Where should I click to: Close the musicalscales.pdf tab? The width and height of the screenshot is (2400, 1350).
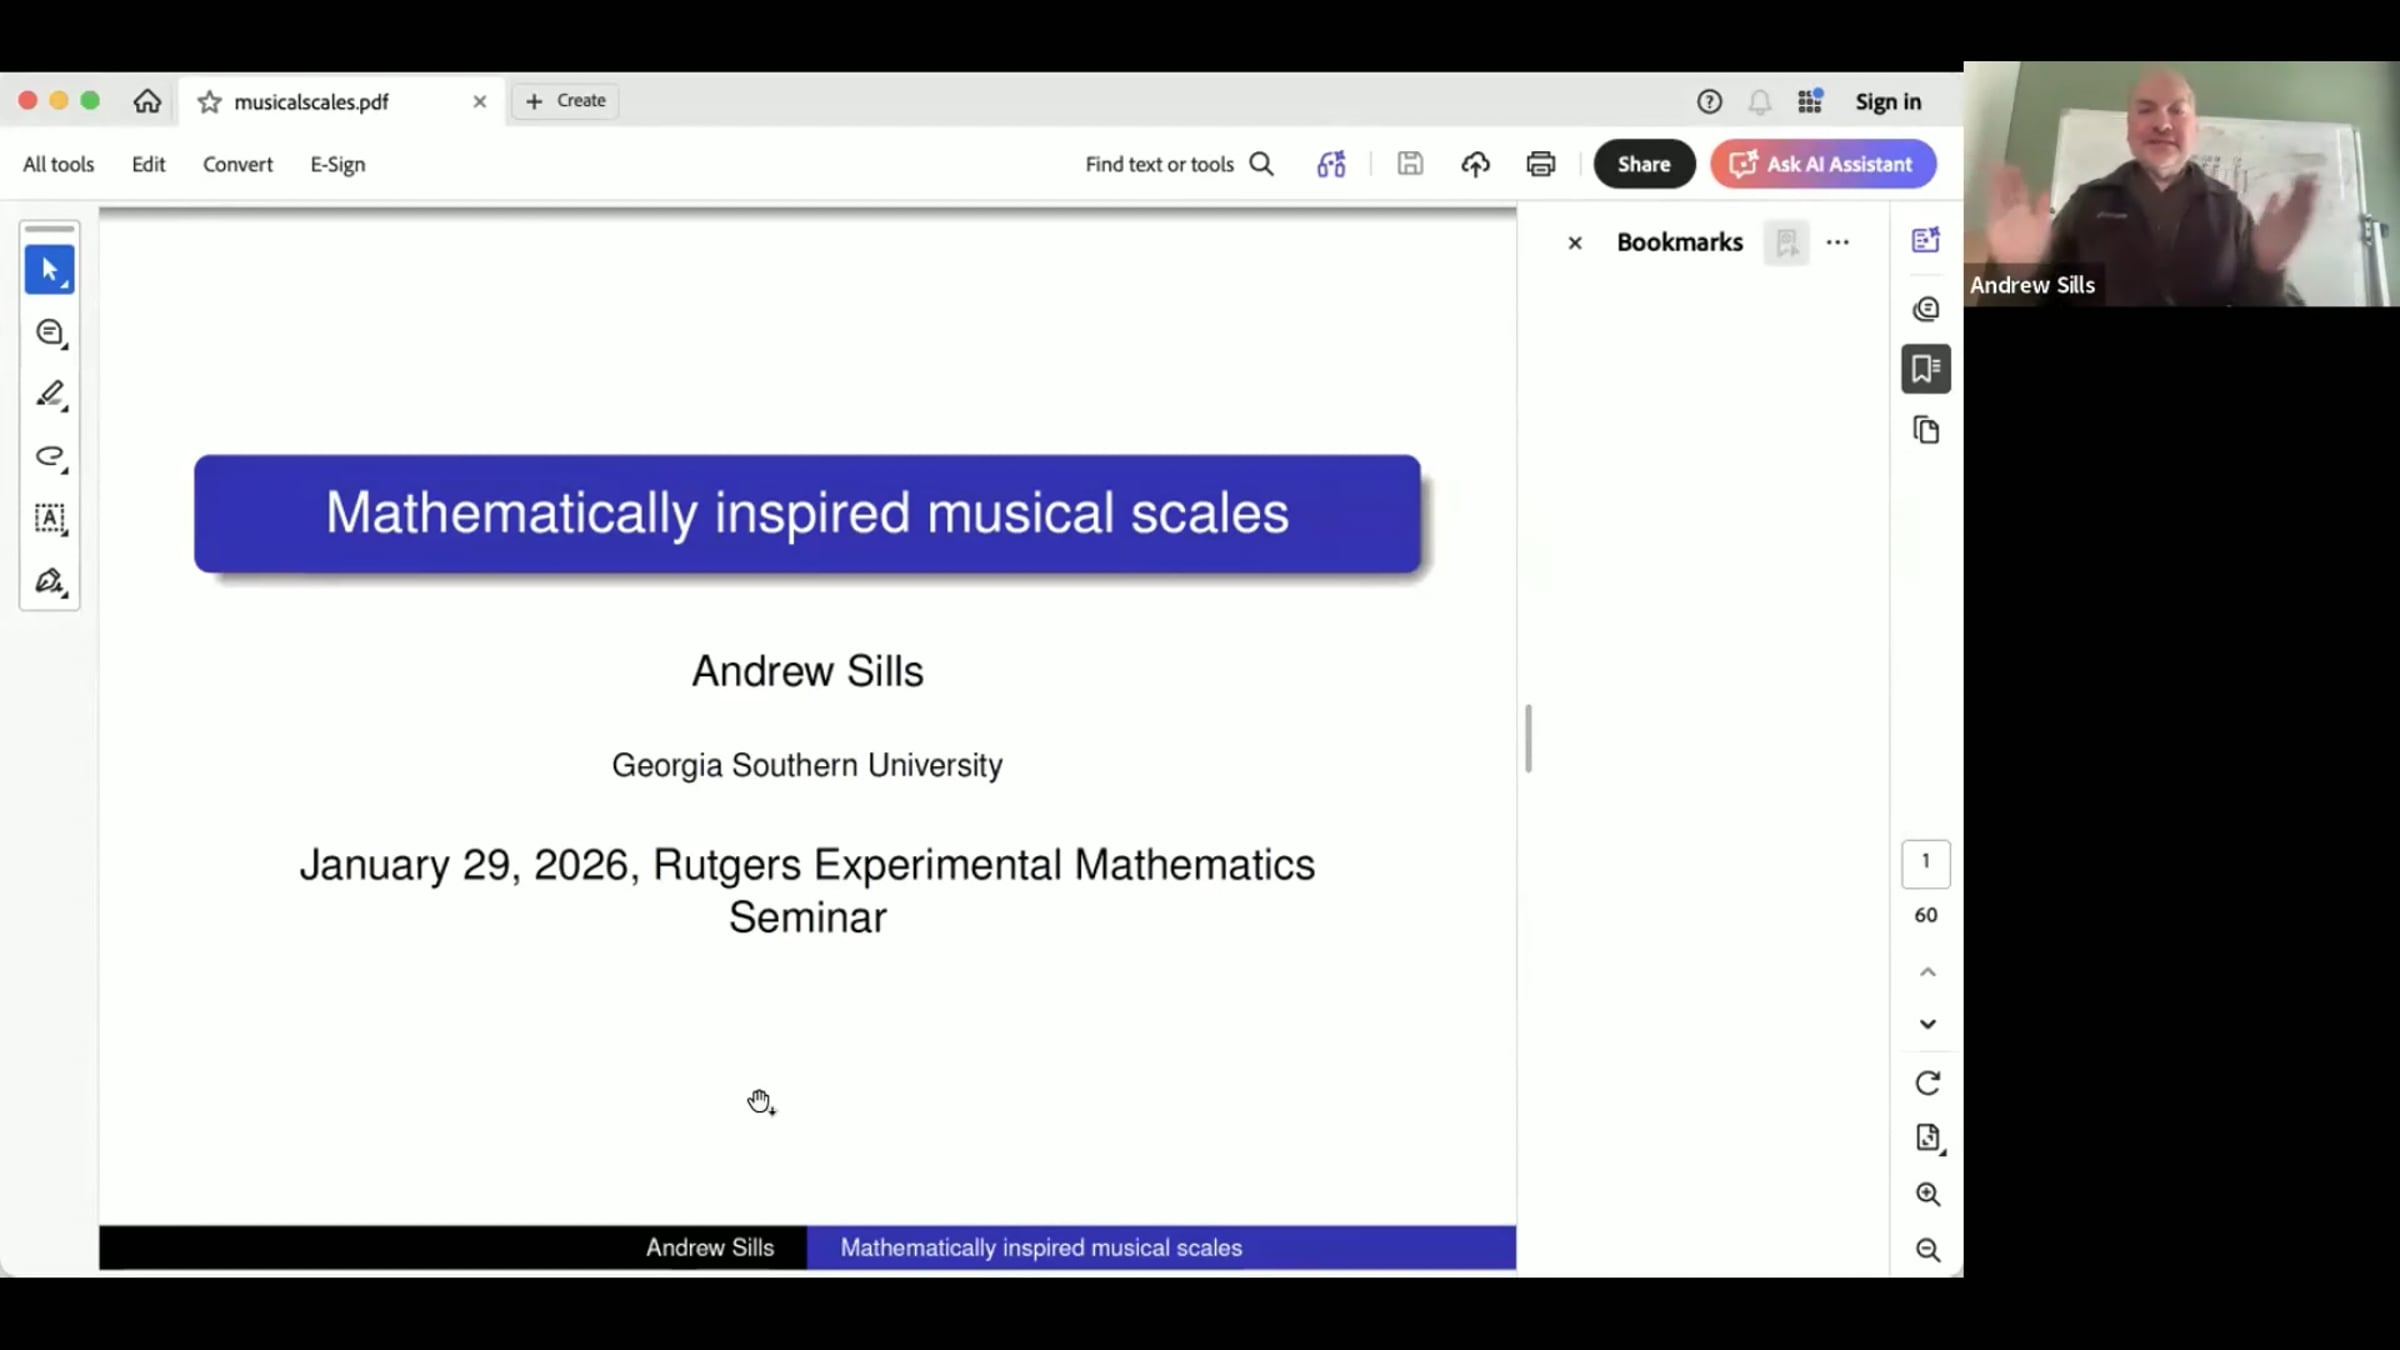coord(480,102)
